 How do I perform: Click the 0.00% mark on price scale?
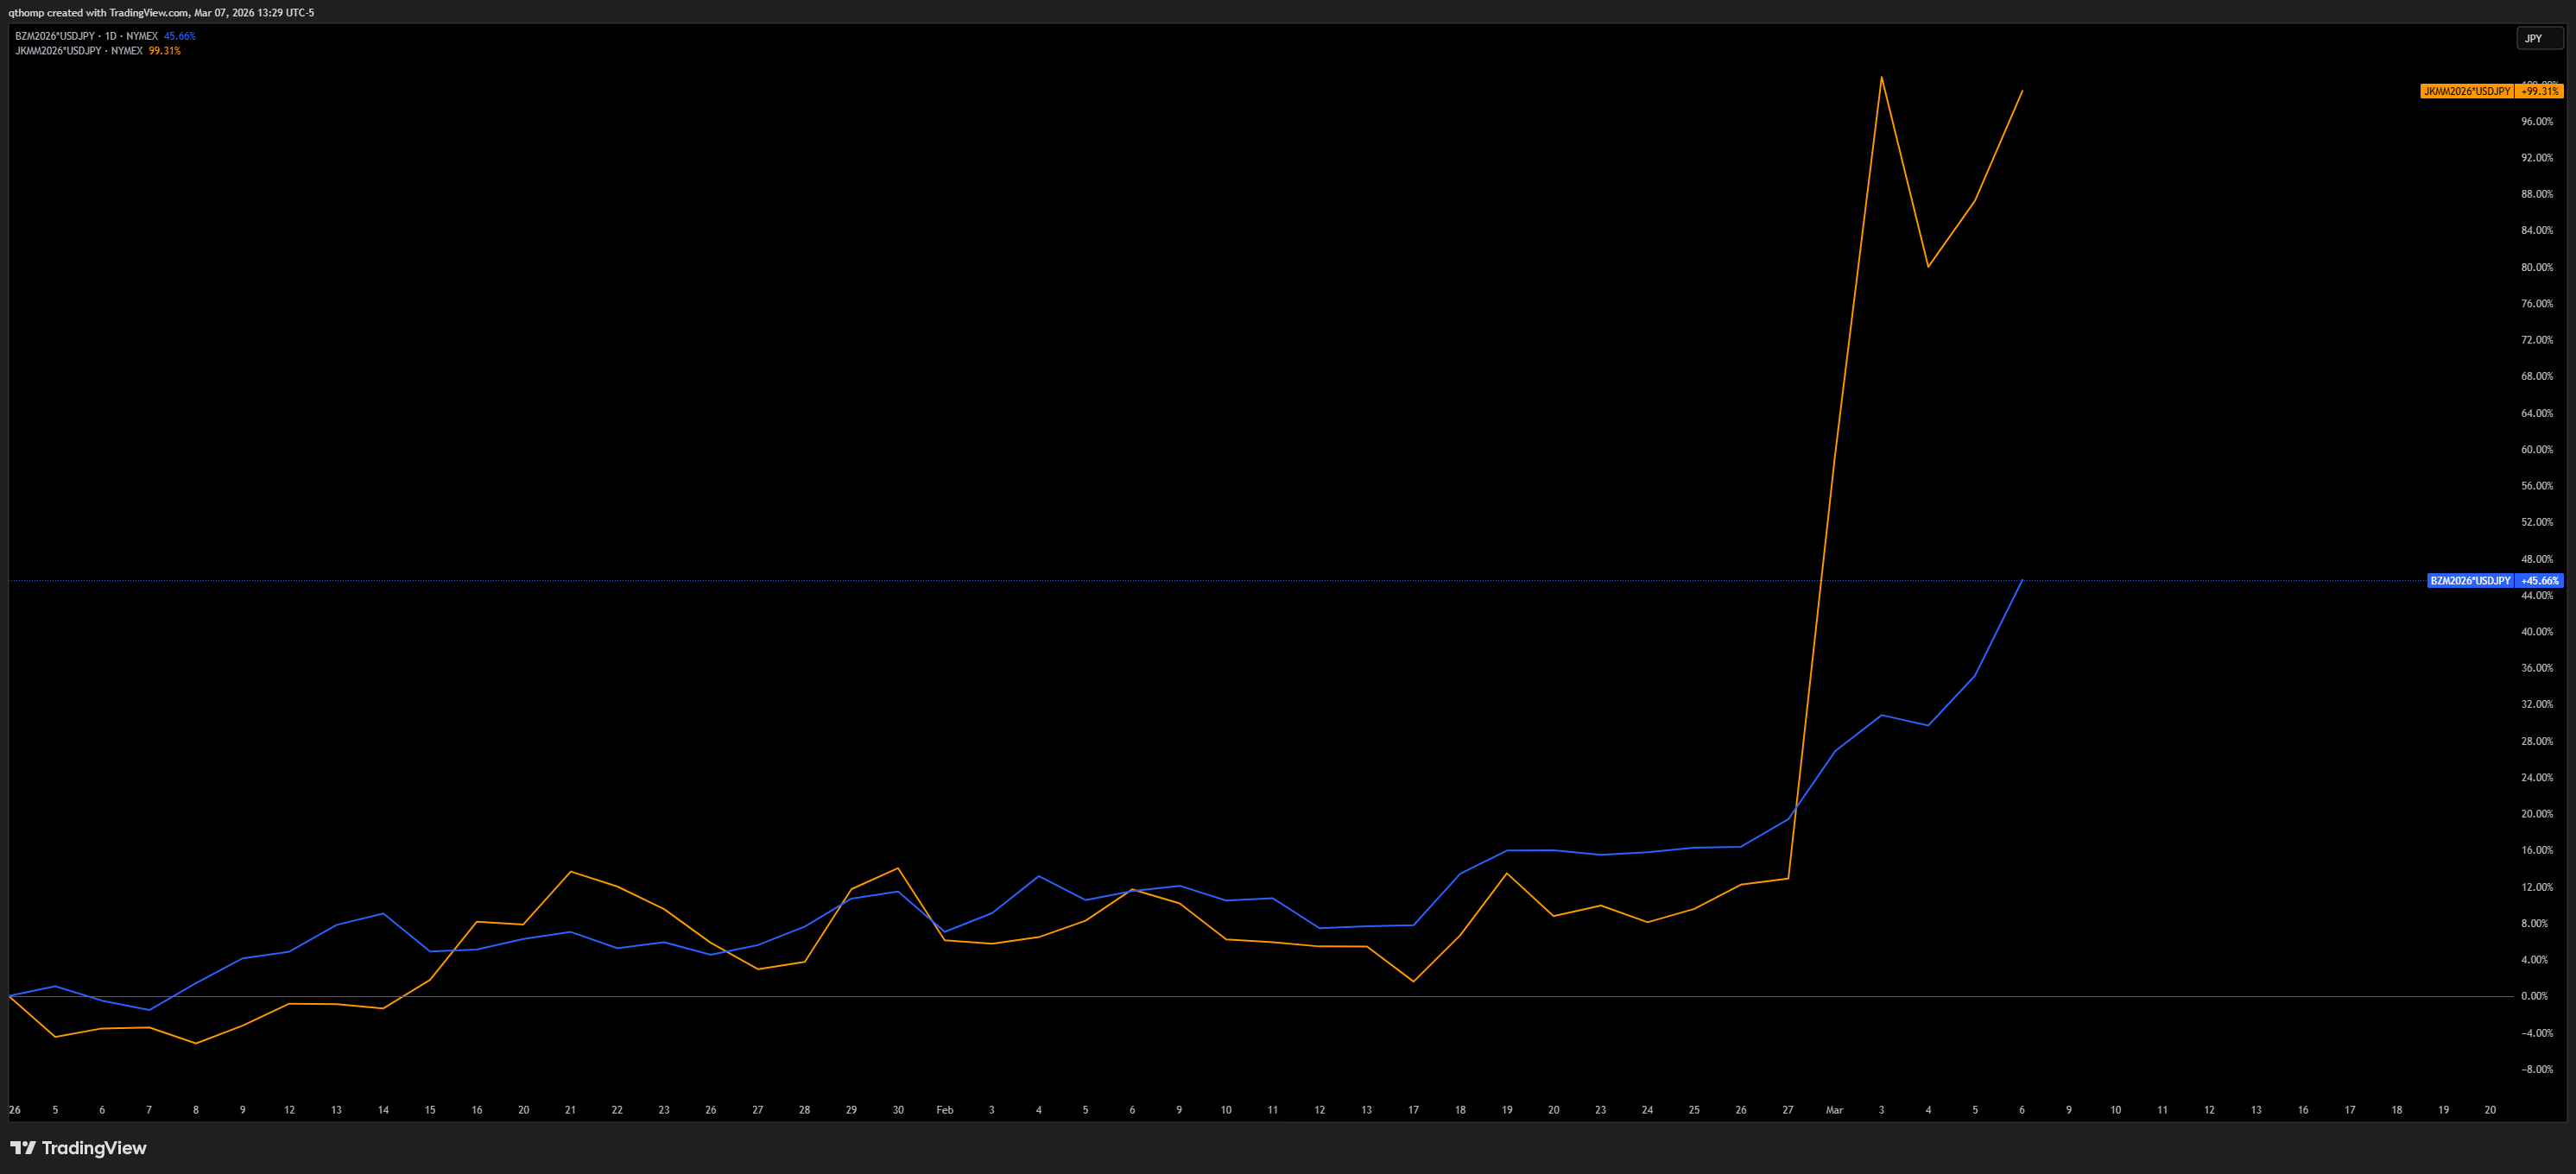point(2534,996)
